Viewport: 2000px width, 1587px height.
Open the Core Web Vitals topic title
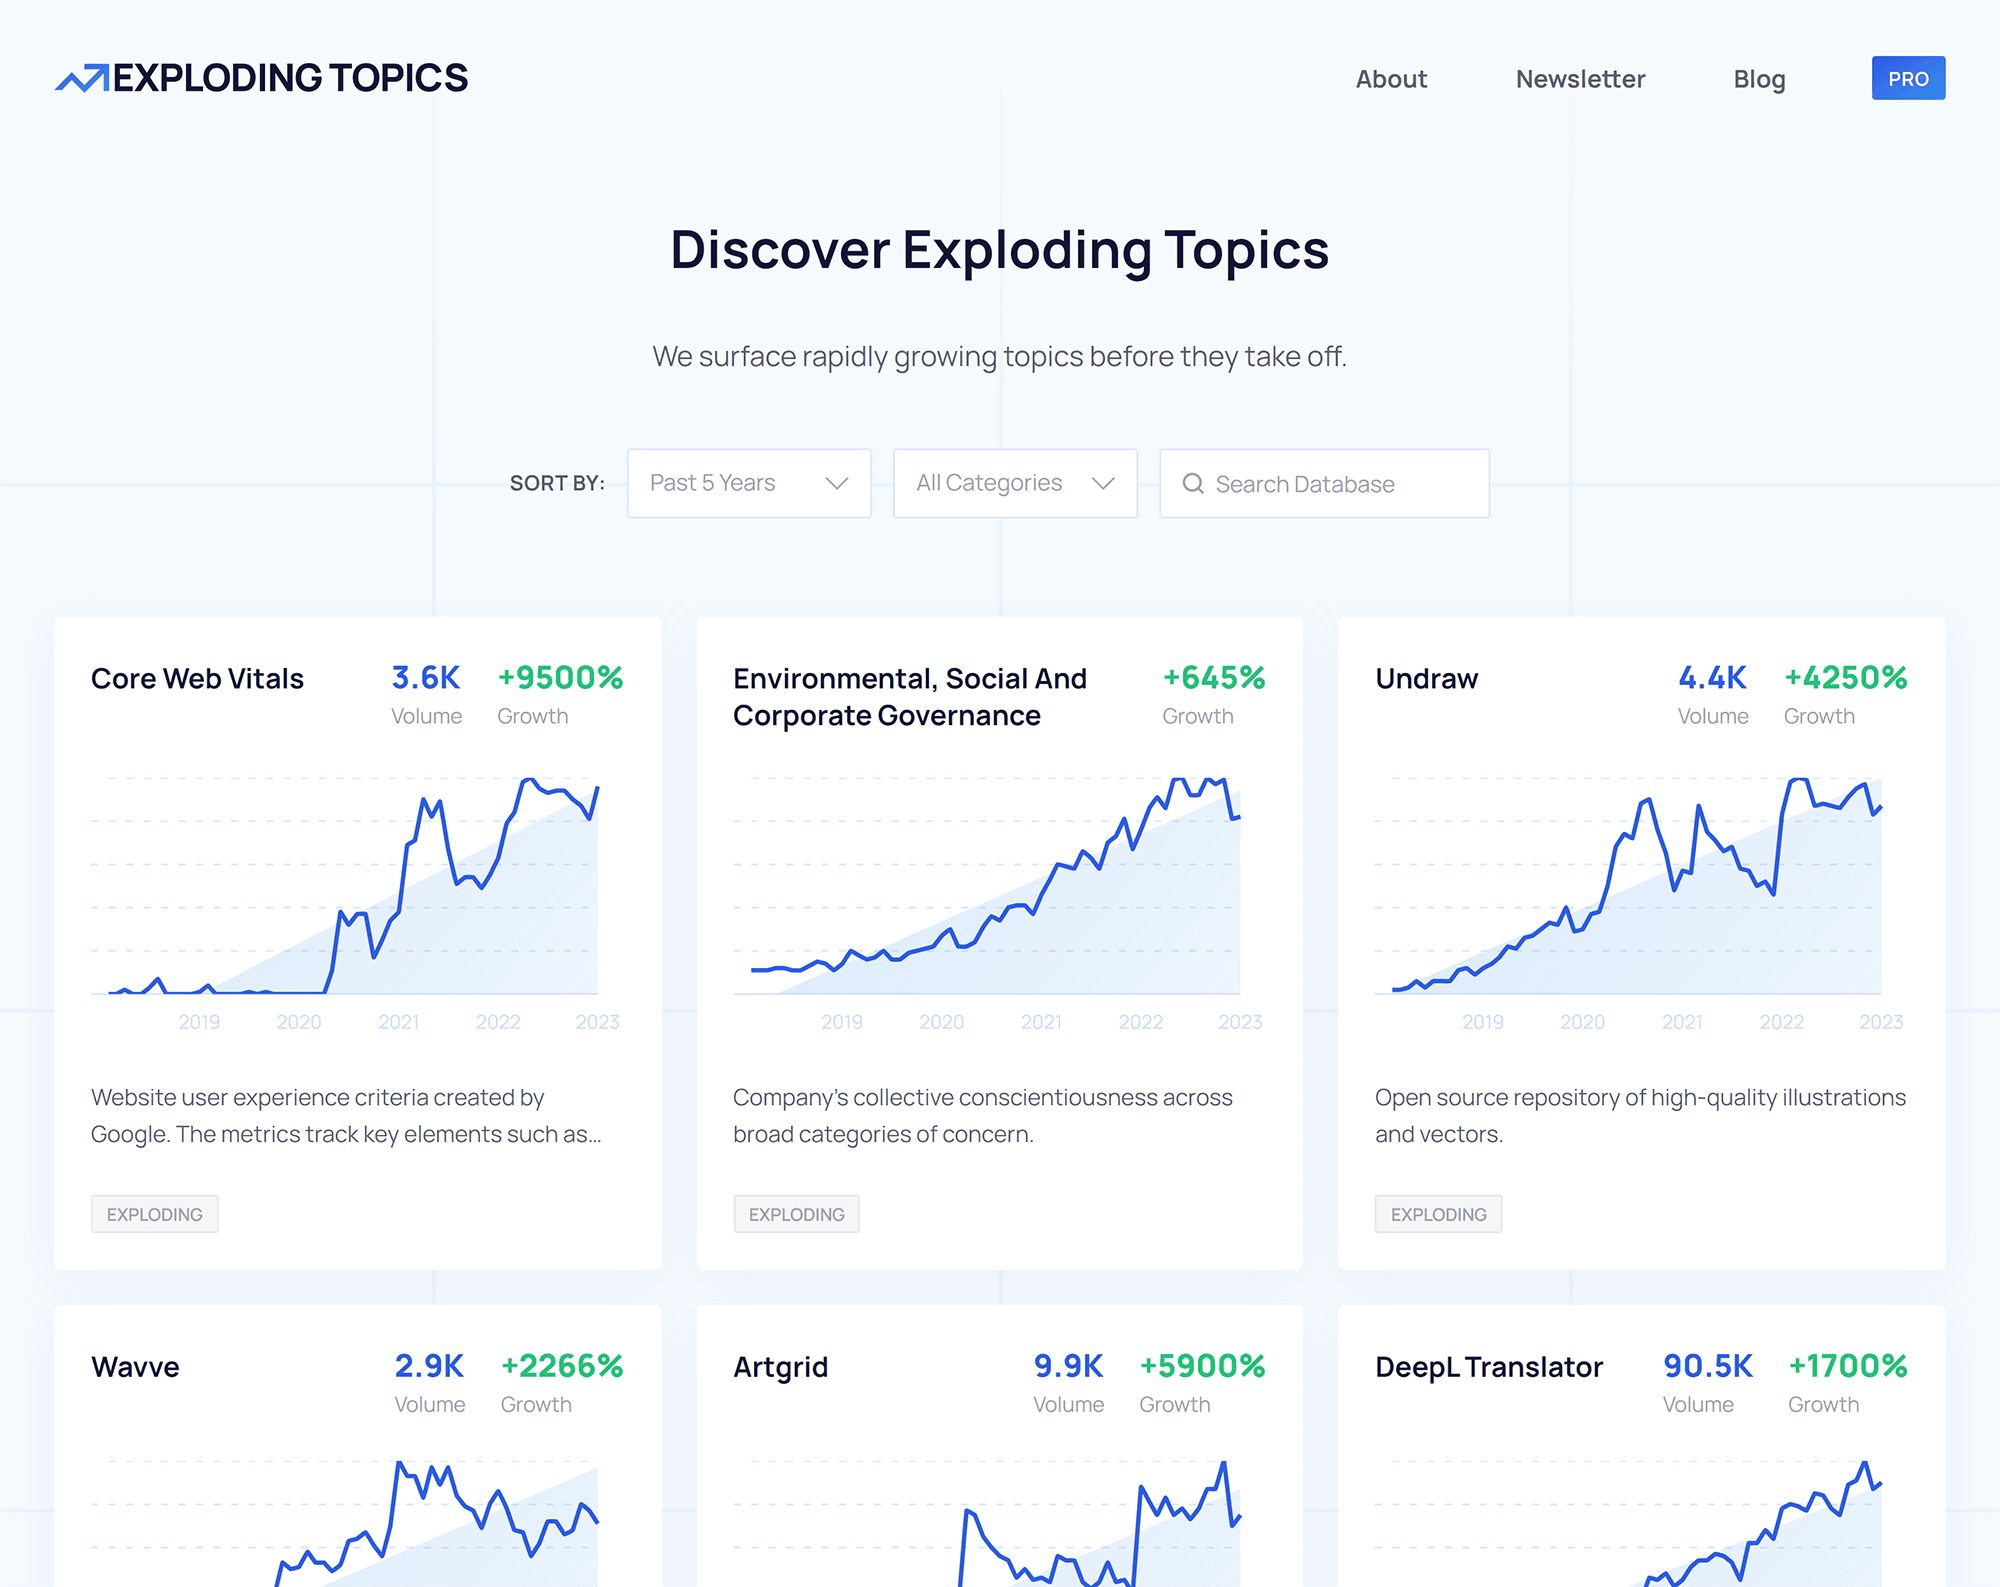coord(197,679)
